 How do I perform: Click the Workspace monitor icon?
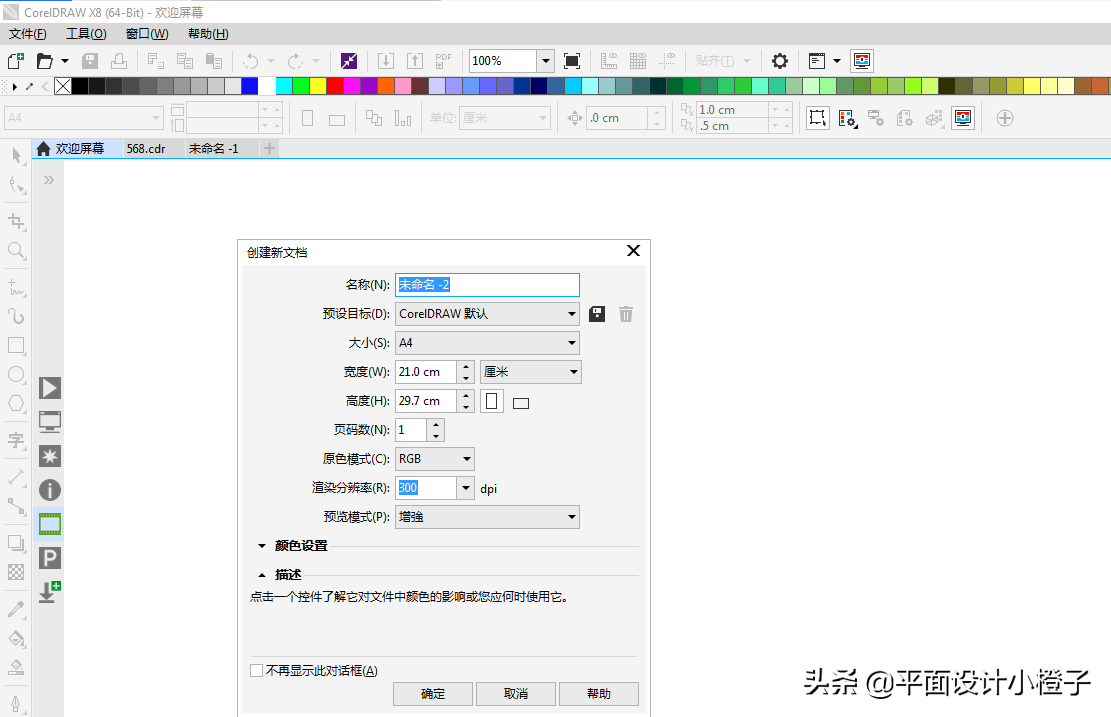(50, 422)
